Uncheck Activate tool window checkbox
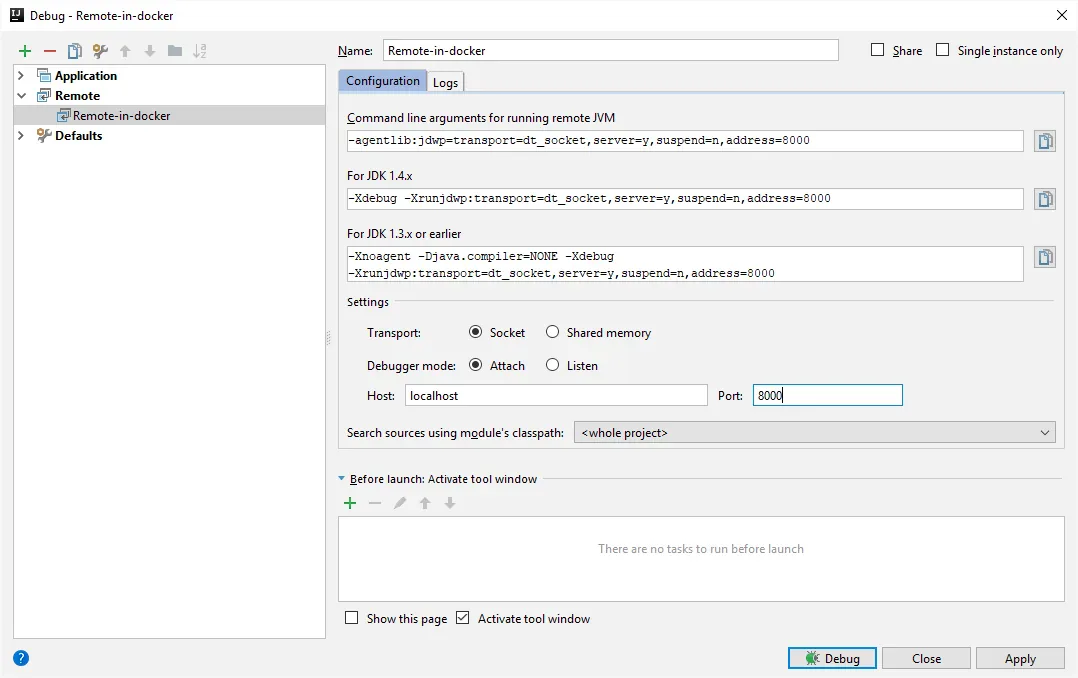The width and height of the screenshot is (1078, 678). pyautogui.click(x=463, y=617)
